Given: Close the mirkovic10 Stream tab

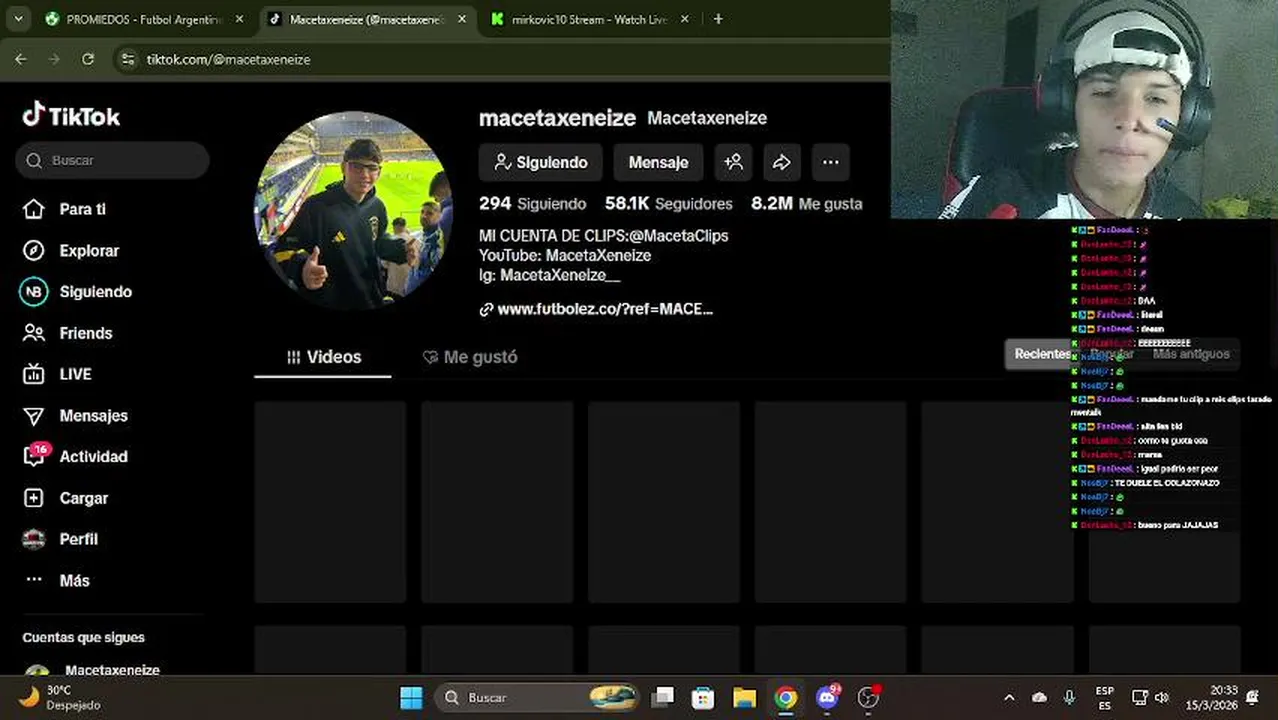Looking at the screenshot, I should (687, 19).
